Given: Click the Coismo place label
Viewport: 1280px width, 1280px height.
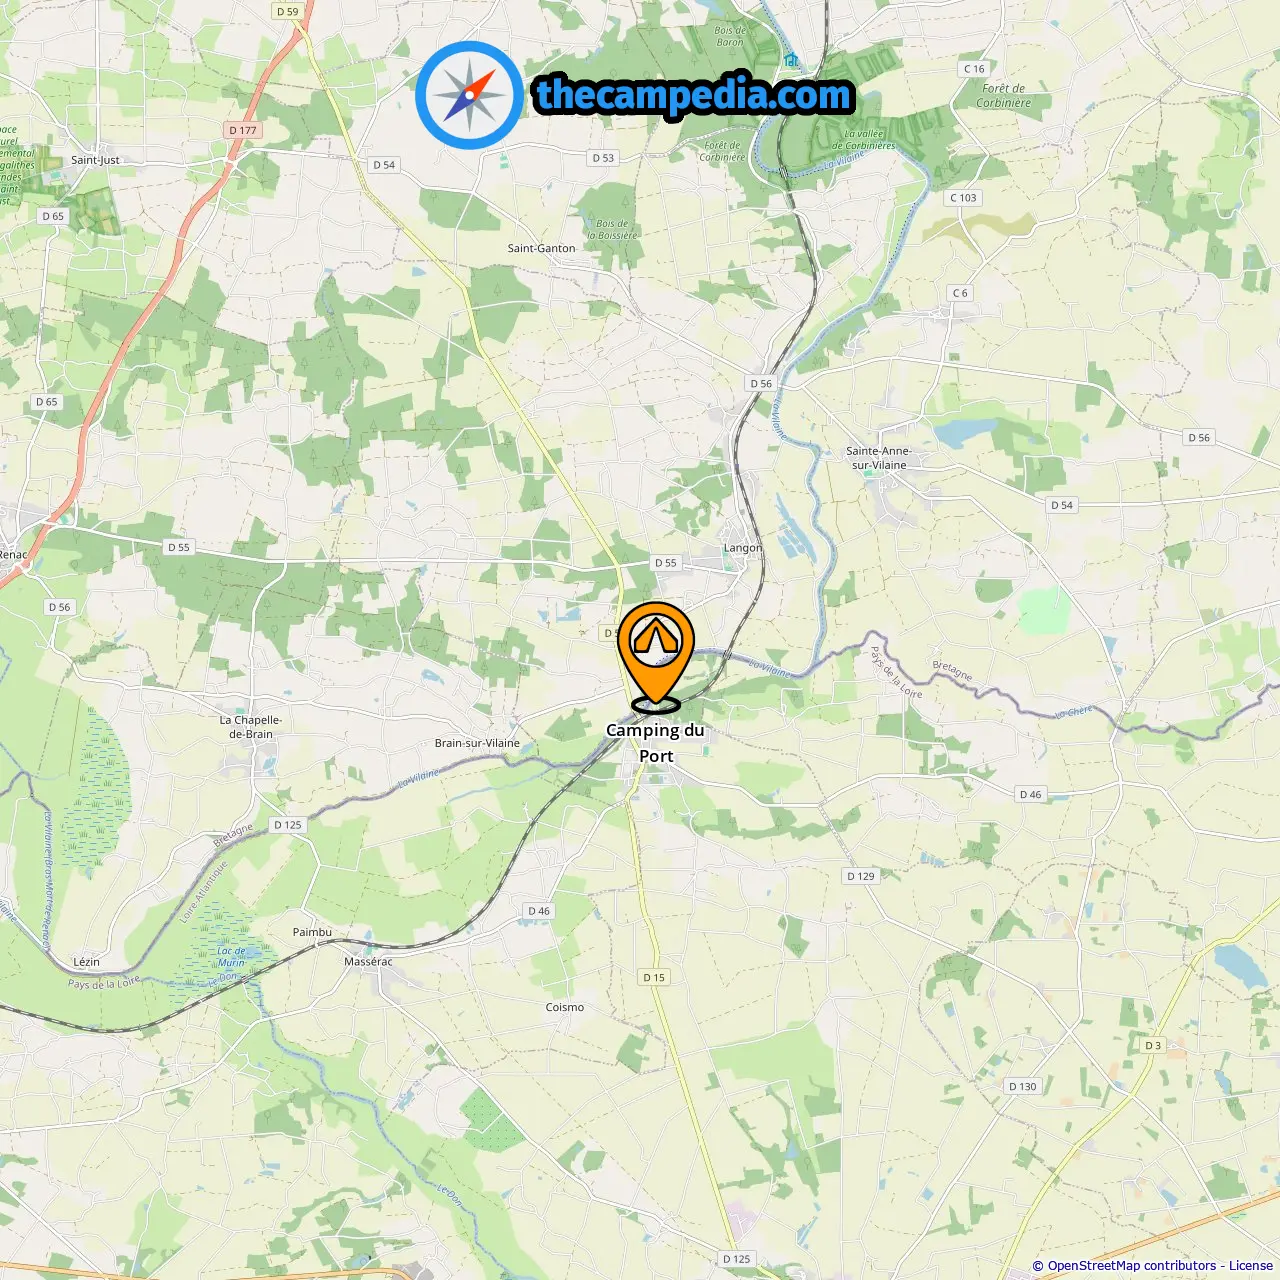Looking at the screenshot, I should tap(565, 1007).
